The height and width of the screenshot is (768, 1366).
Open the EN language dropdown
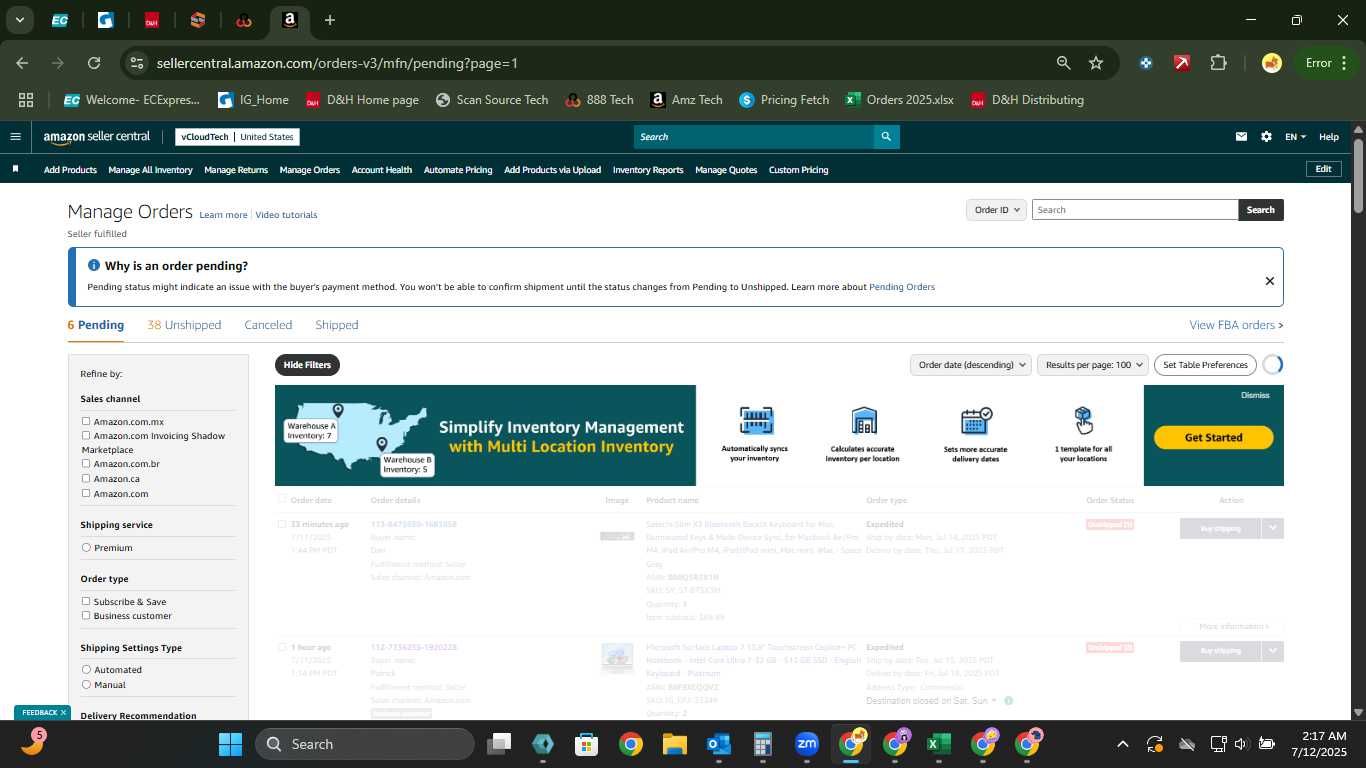pos(1295,137)
